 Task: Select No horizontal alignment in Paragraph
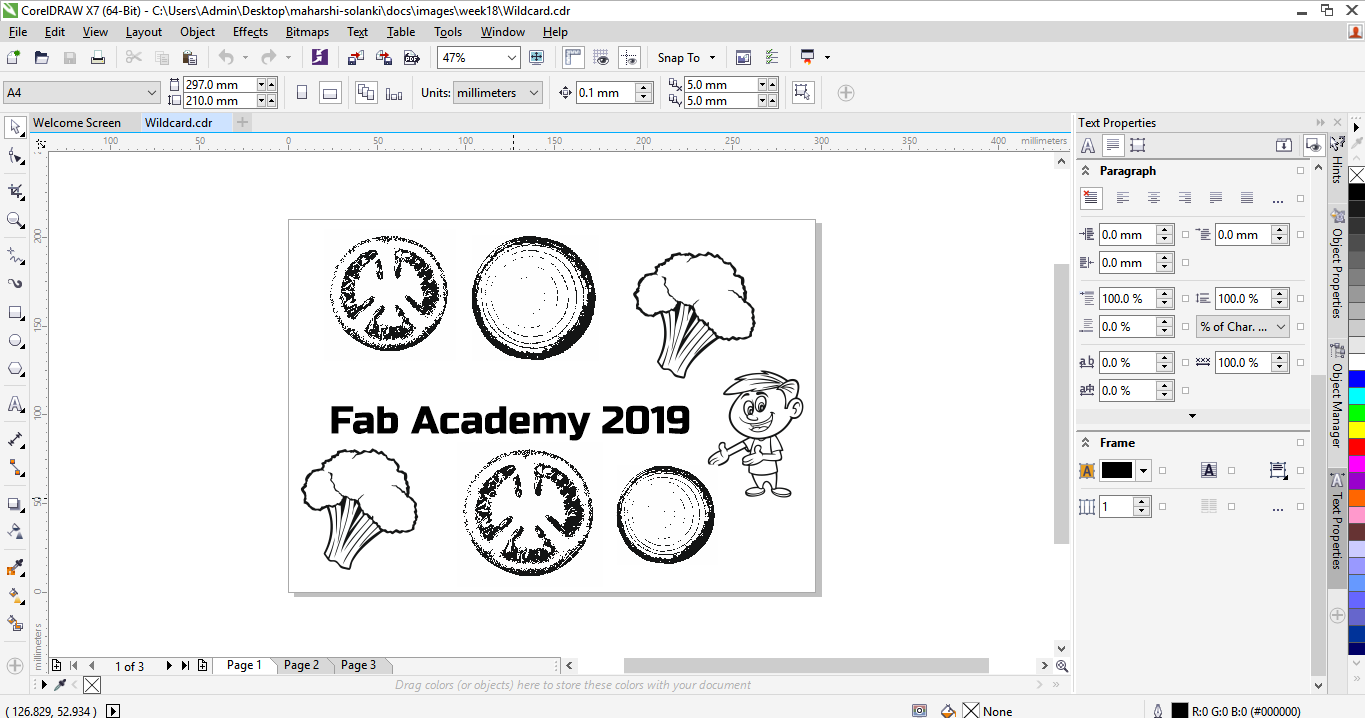point(1092,198)
